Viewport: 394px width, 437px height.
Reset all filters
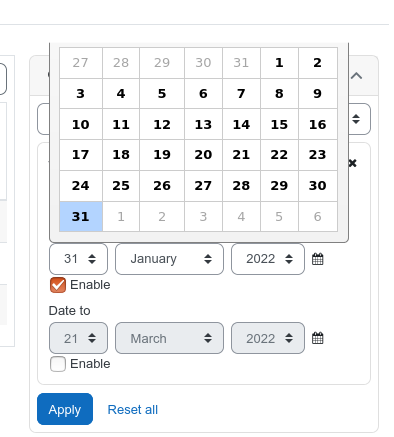[x=133, y=410]
